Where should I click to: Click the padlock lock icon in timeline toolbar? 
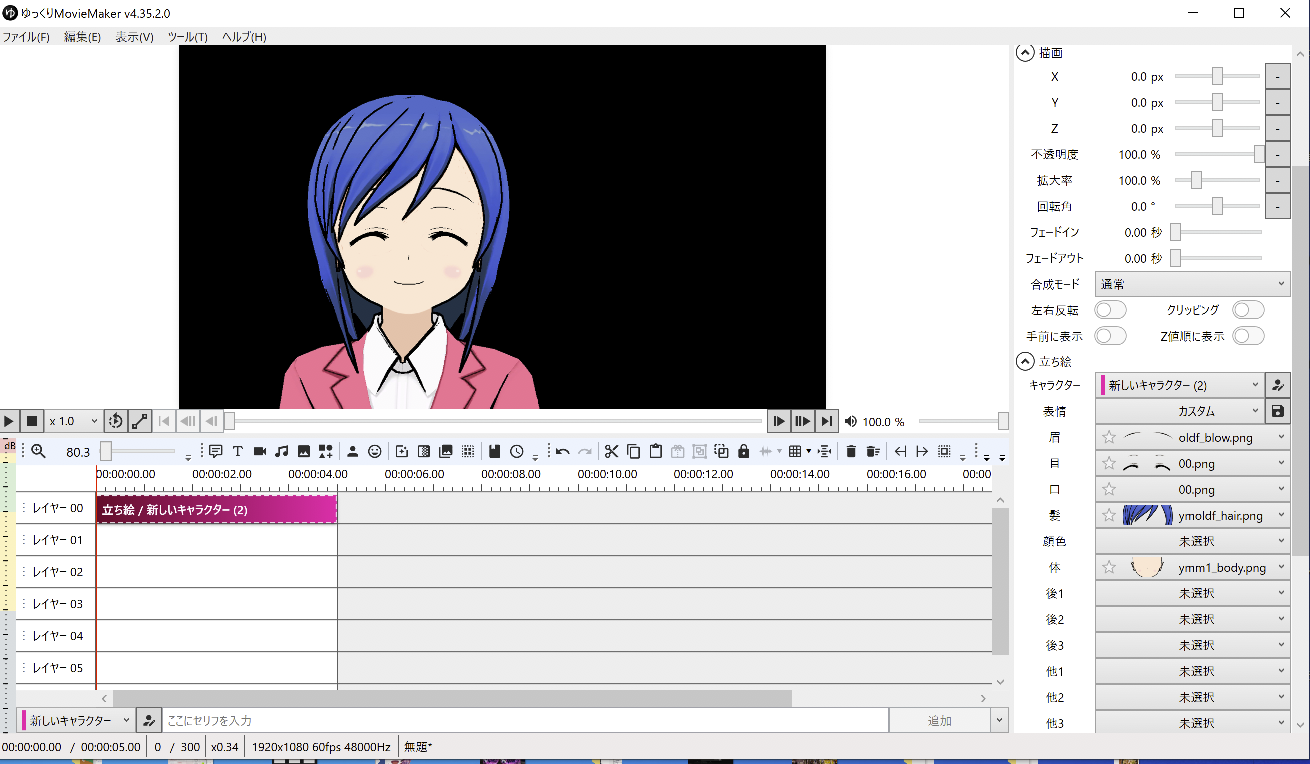pyautogui.click(x=743, y=451)
